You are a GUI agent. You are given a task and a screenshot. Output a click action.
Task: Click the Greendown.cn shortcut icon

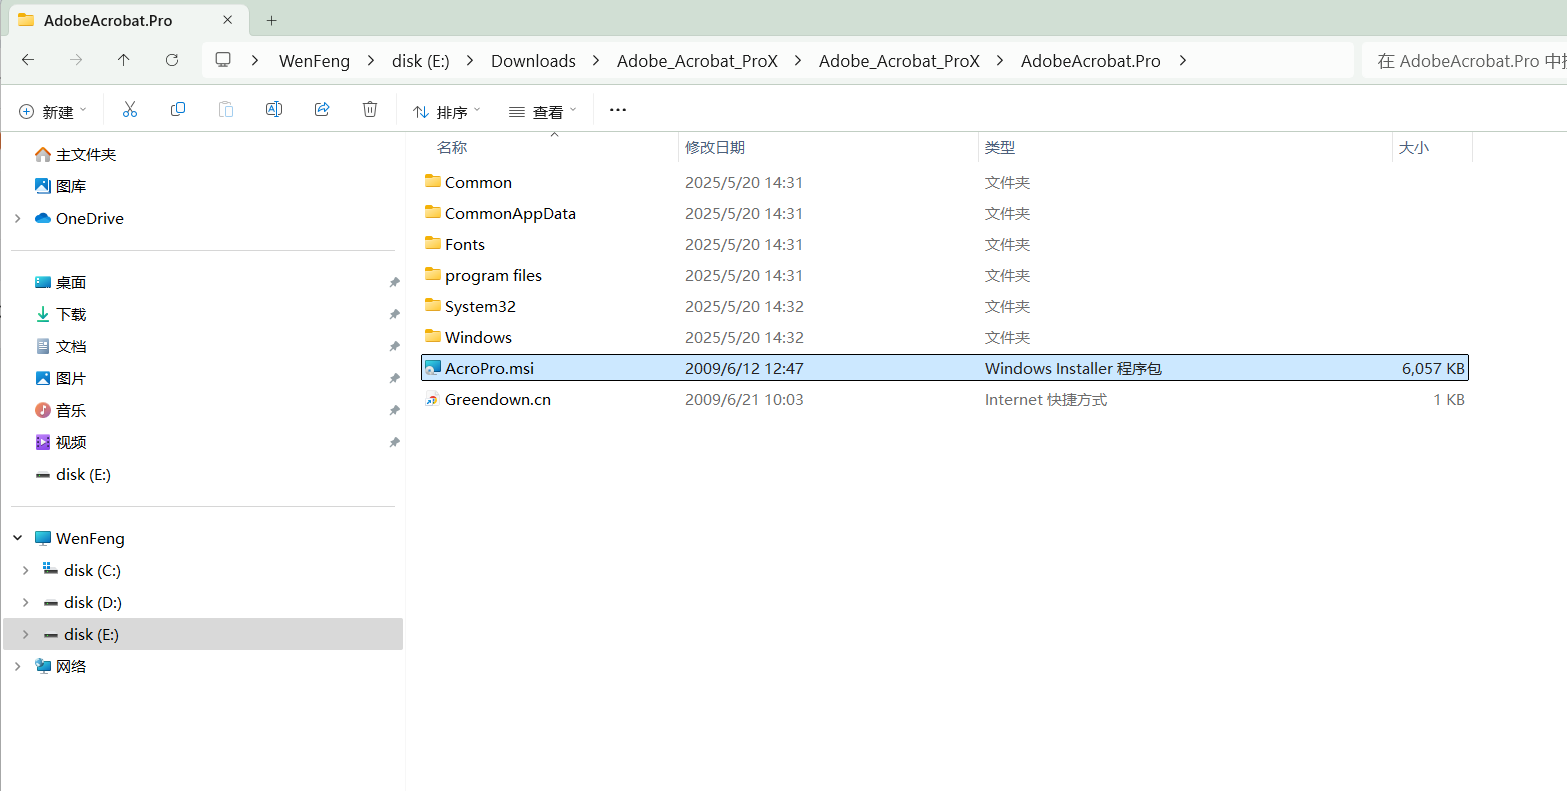(433, 399)
